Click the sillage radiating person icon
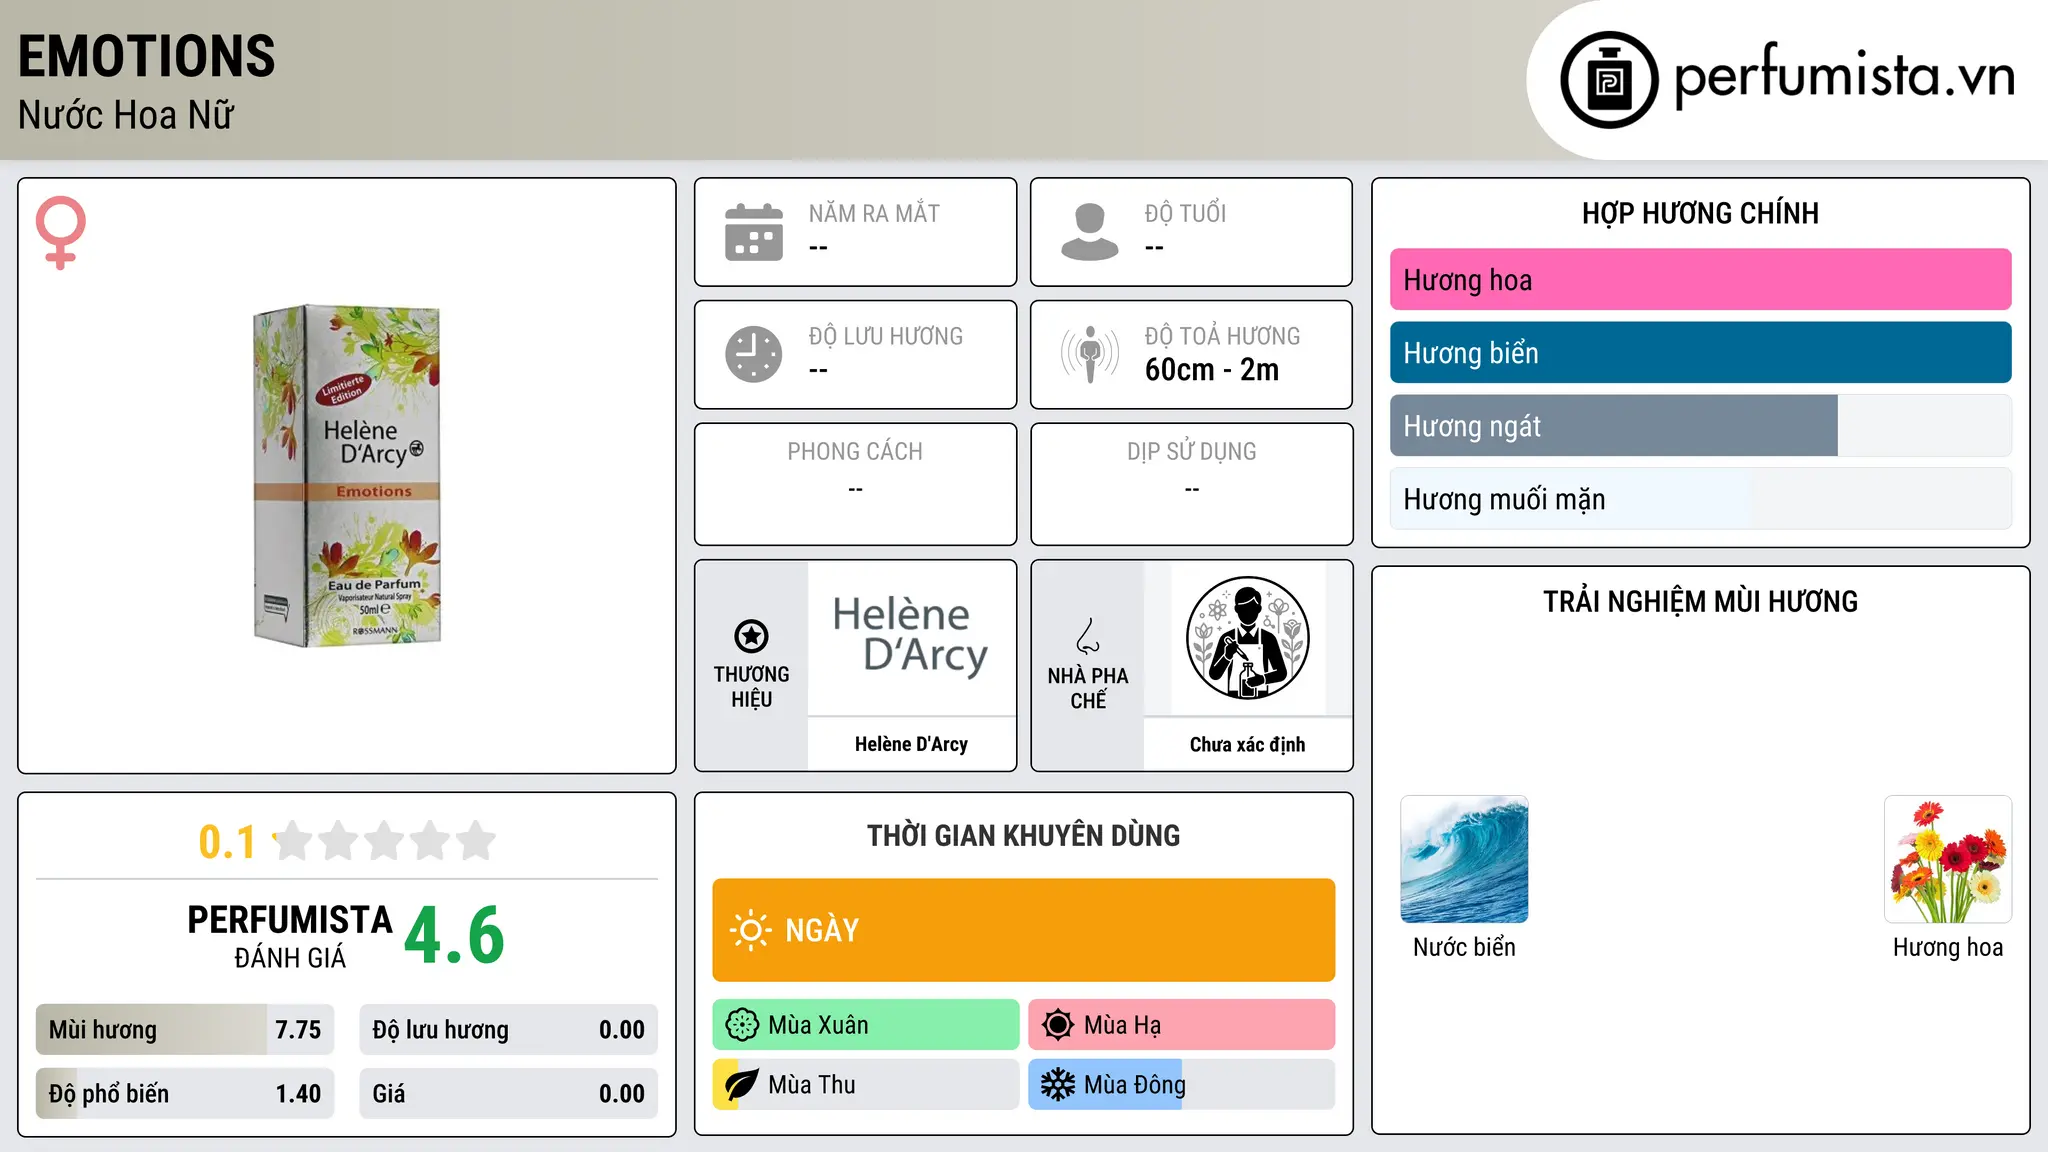 (1090, 354)
